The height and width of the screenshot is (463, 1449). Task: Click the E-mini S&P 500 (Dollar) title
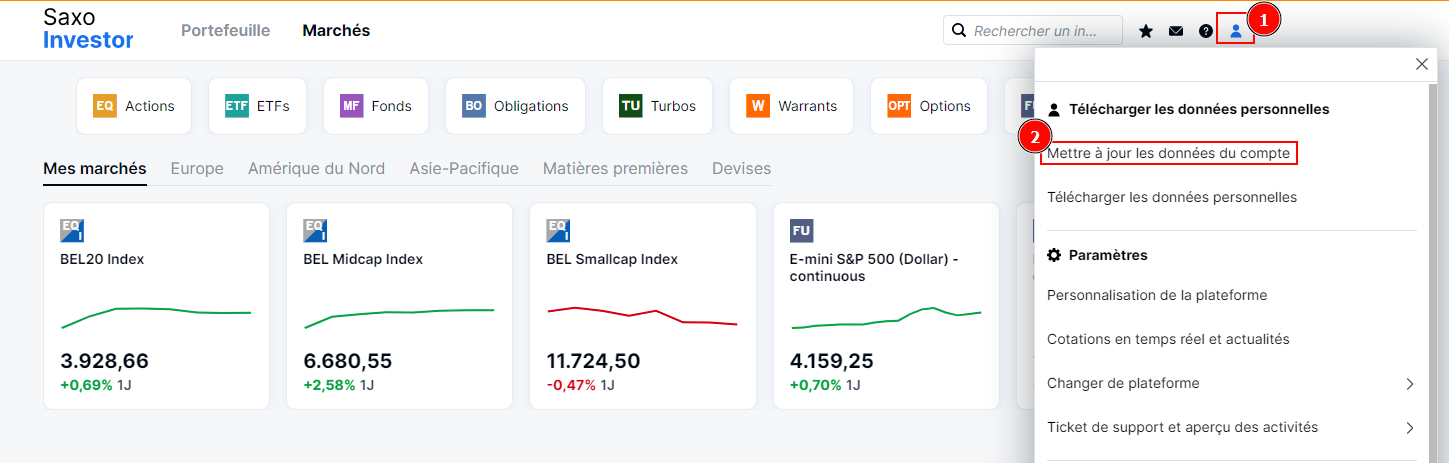pos(873,268)
